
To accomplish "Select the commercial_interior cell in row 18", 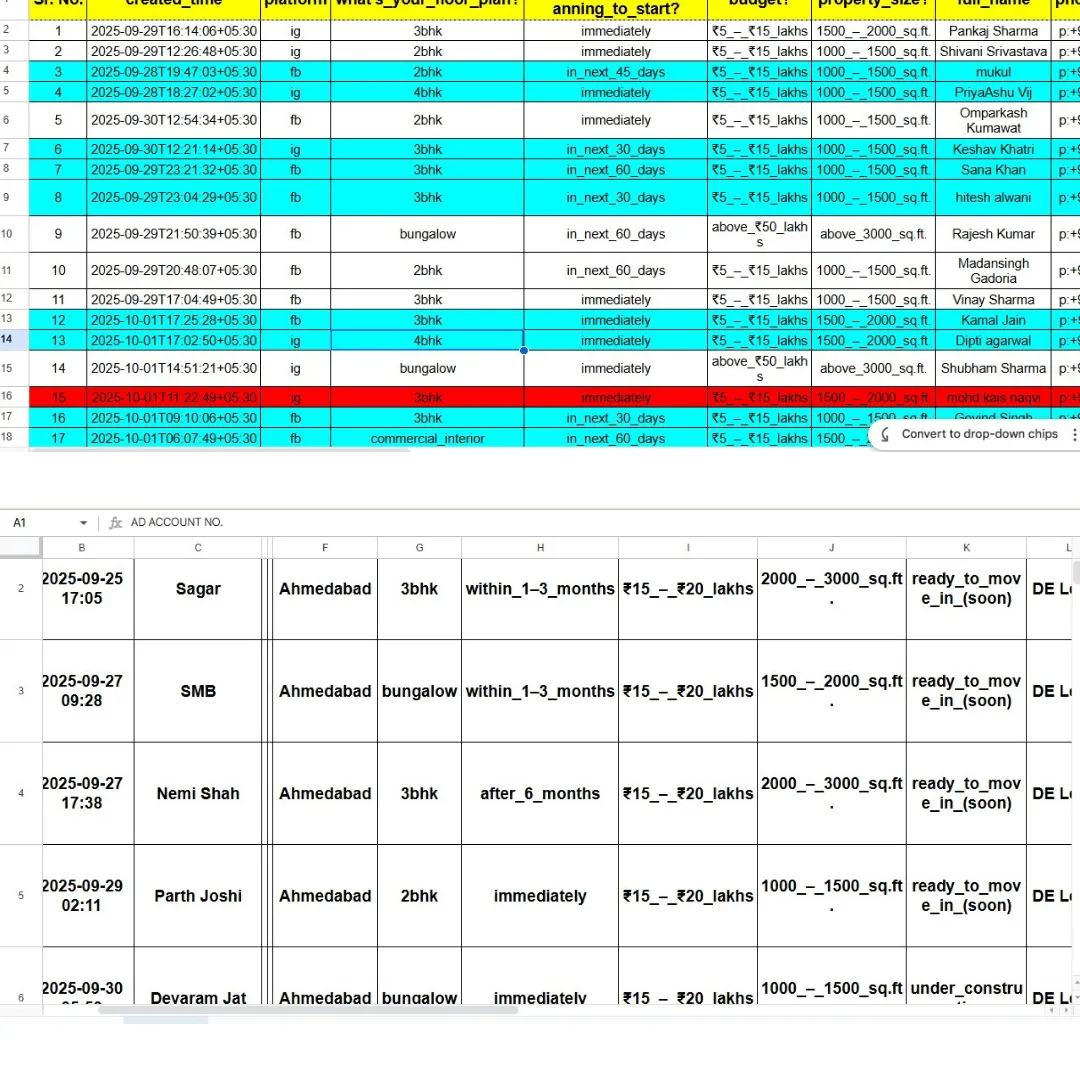I will (427, 439).
